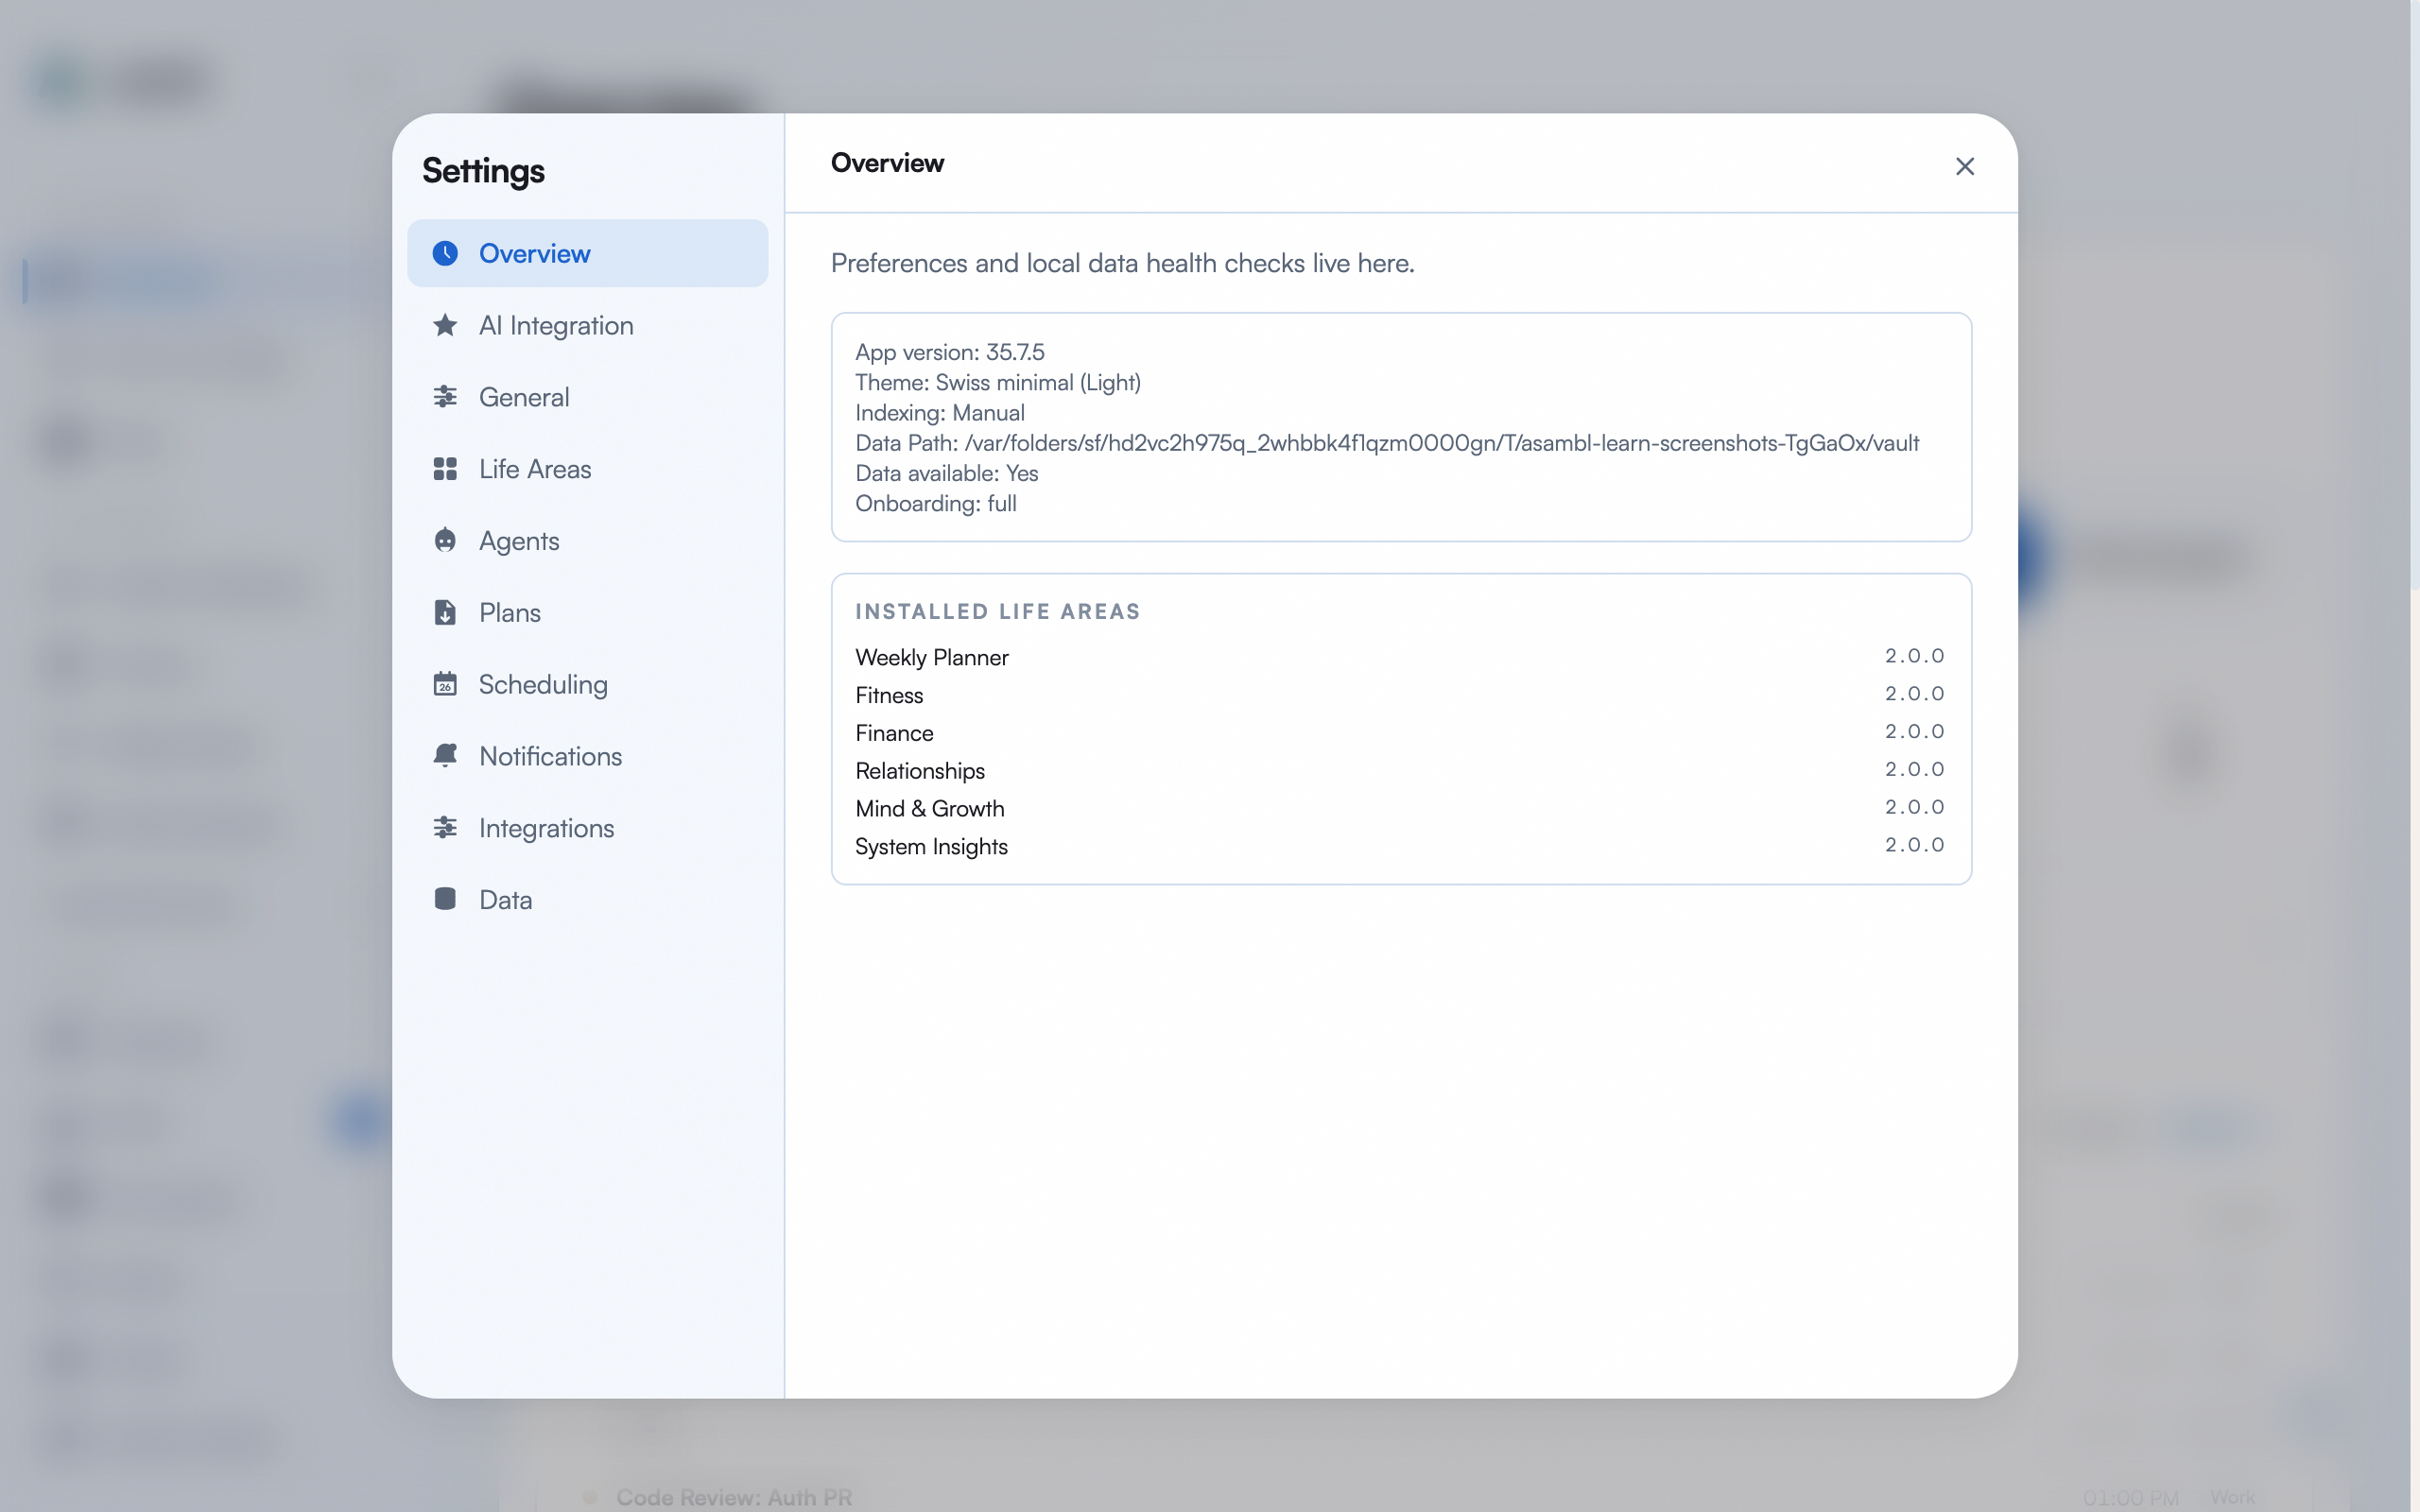
Task: Click the Fitness entry under Installed Life Areas
Action: [889, 695]
